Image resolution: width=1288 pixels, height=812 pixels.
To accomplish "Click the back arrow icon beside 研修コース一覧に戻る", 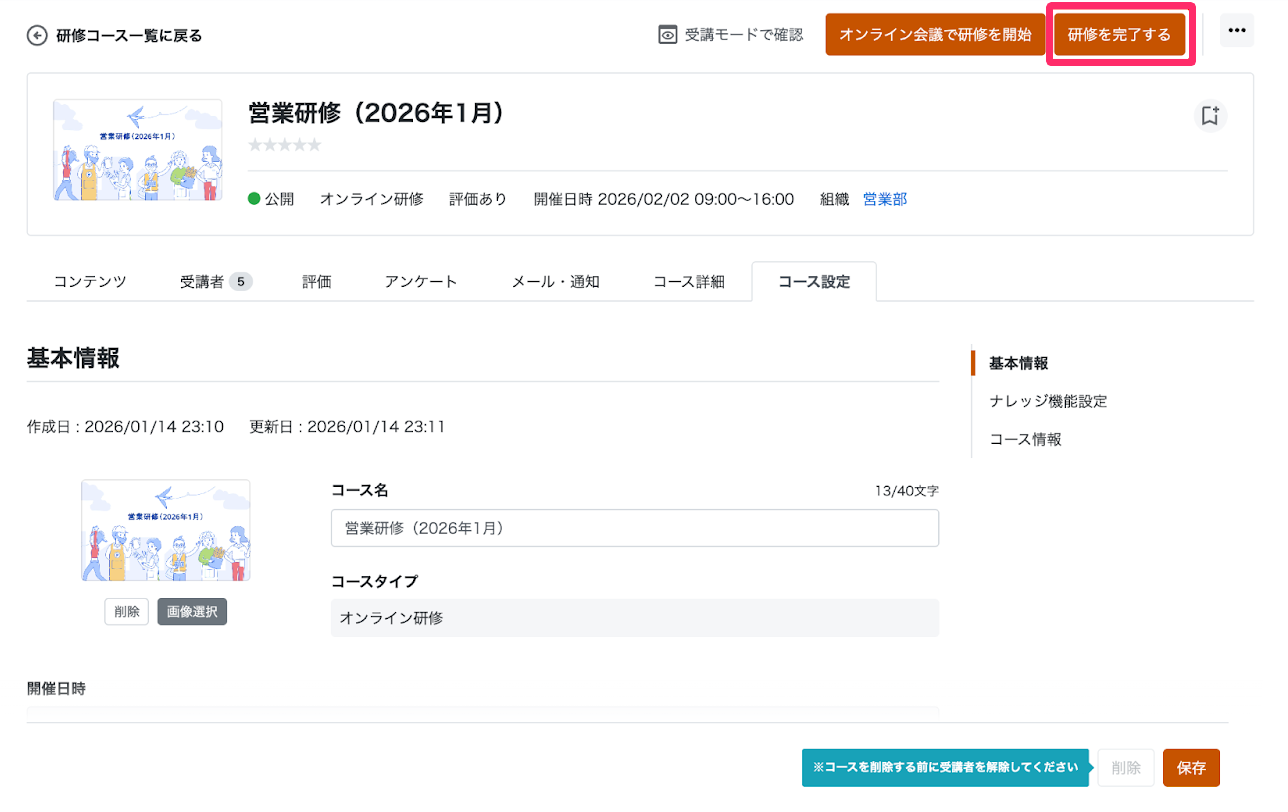I will pyautogui.click(x=37, y=36).
